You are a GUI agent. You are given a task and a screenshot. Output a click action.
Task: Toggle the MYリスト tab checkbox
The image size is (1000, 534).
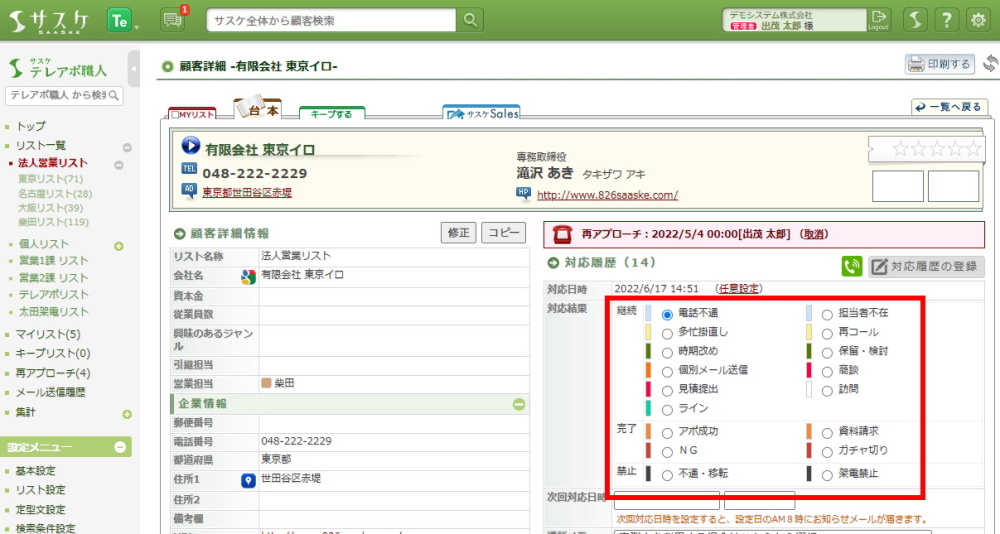(x=174, y=115)
